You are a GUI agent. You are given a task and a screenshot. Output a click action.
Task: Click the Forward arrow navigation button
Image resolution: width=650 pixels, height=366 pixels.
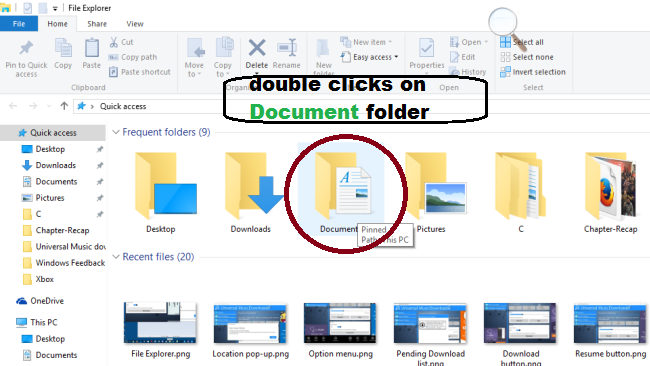33,106
